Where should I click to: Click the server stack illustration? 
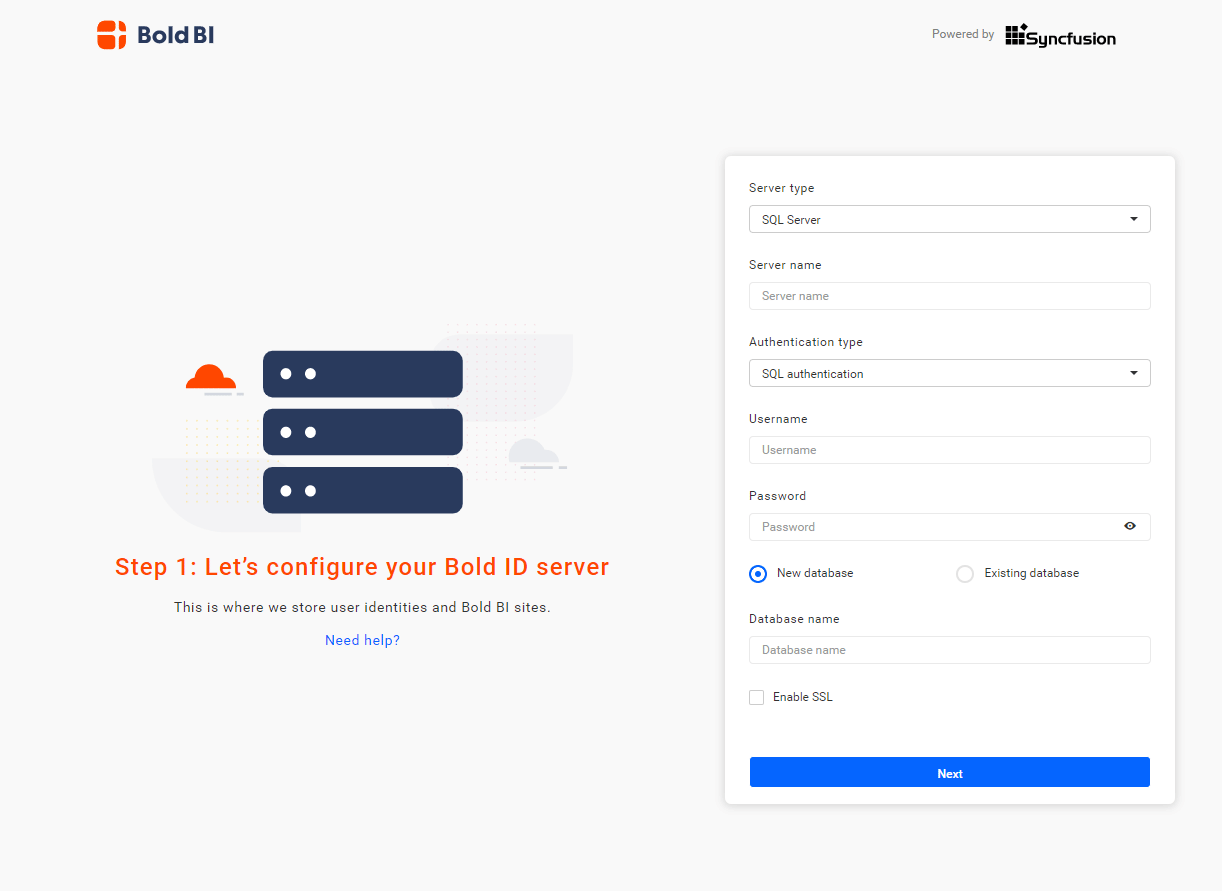[362, 432]
